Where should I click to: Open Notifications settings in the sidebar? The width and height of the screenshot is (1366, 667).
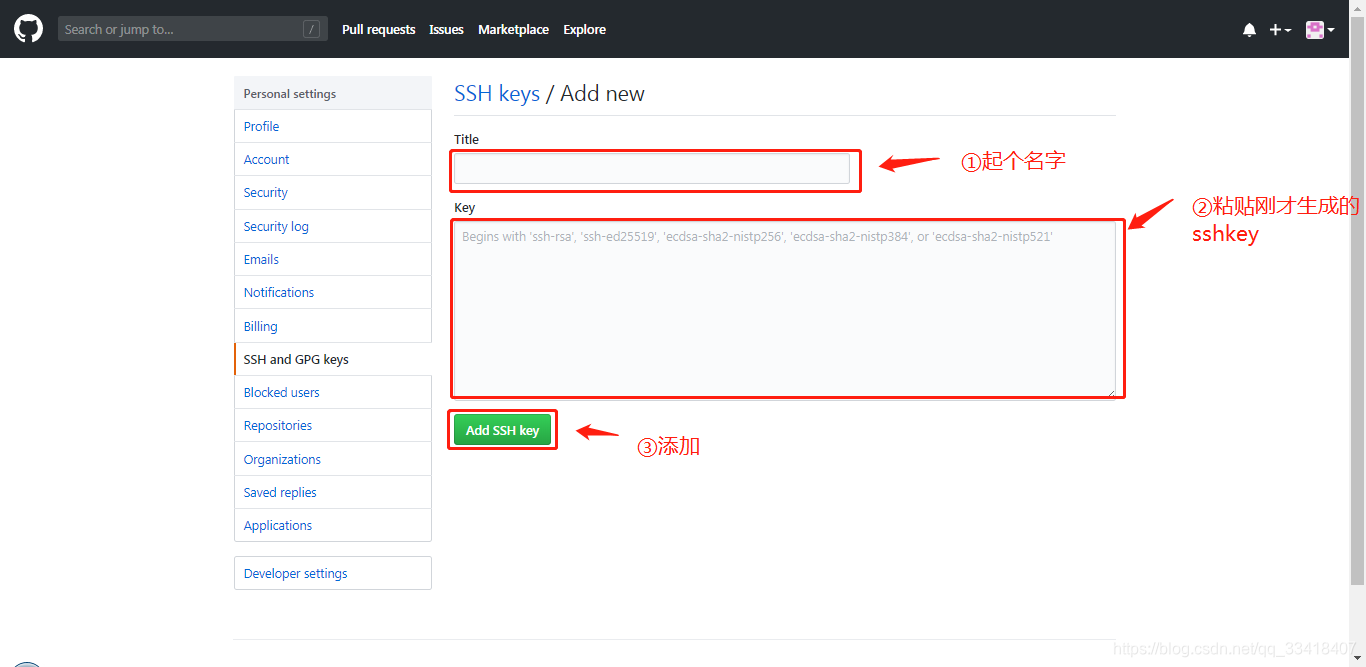278,292
